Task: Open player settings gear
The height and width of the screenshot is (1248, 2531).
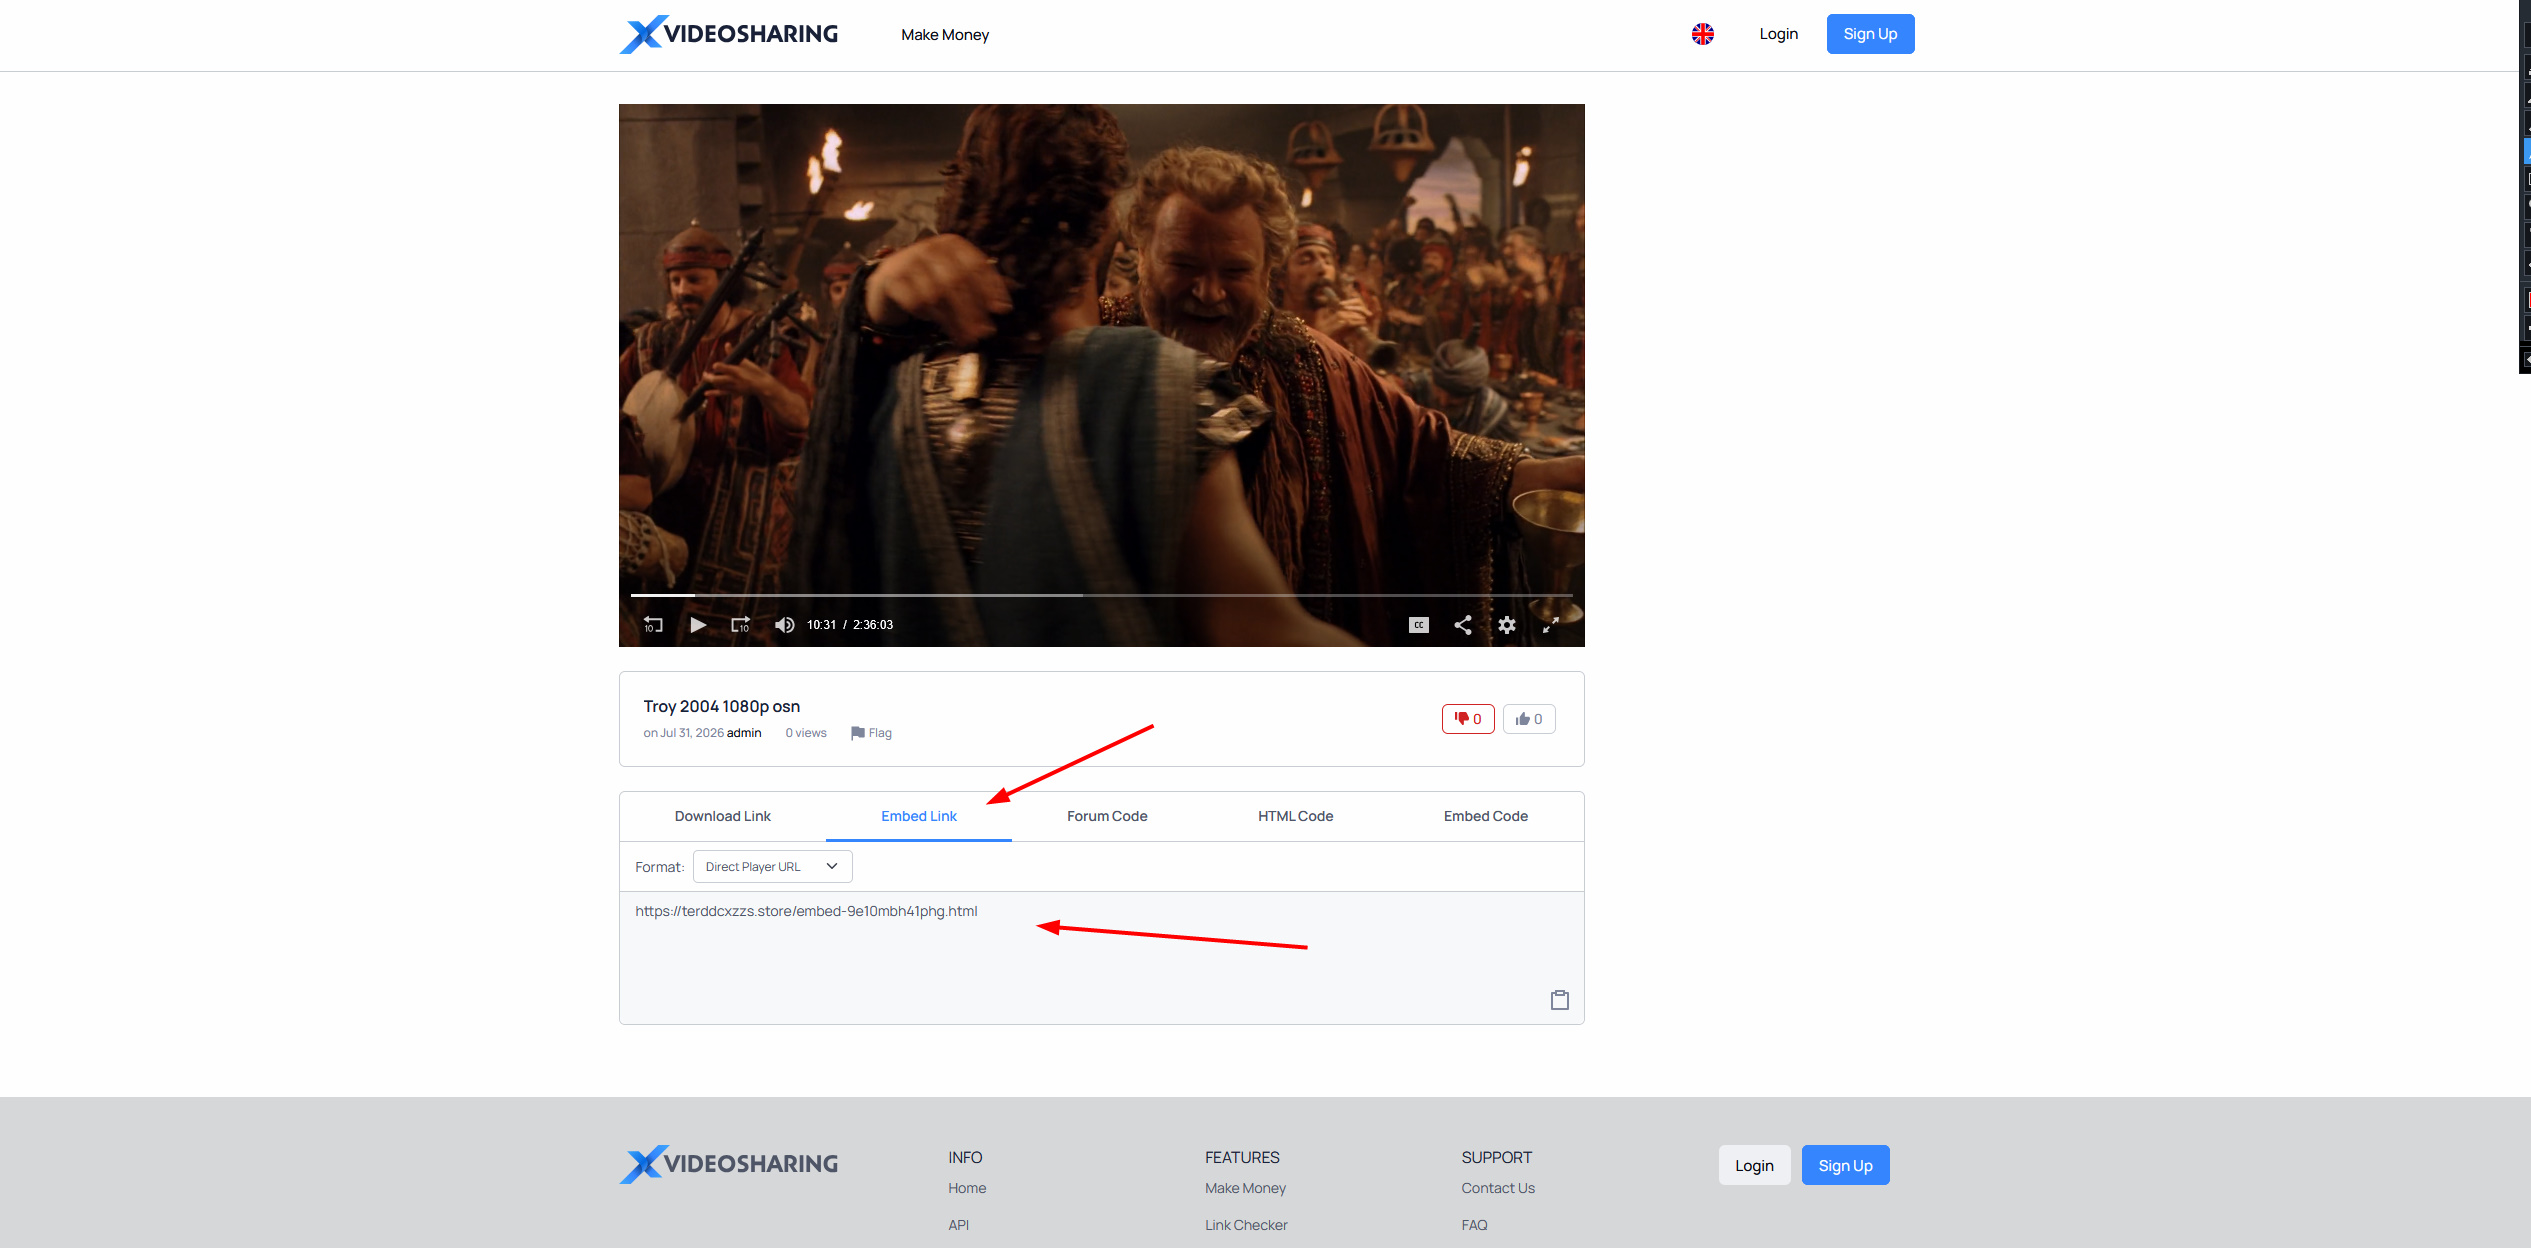Action: [x=1507, y=625]
